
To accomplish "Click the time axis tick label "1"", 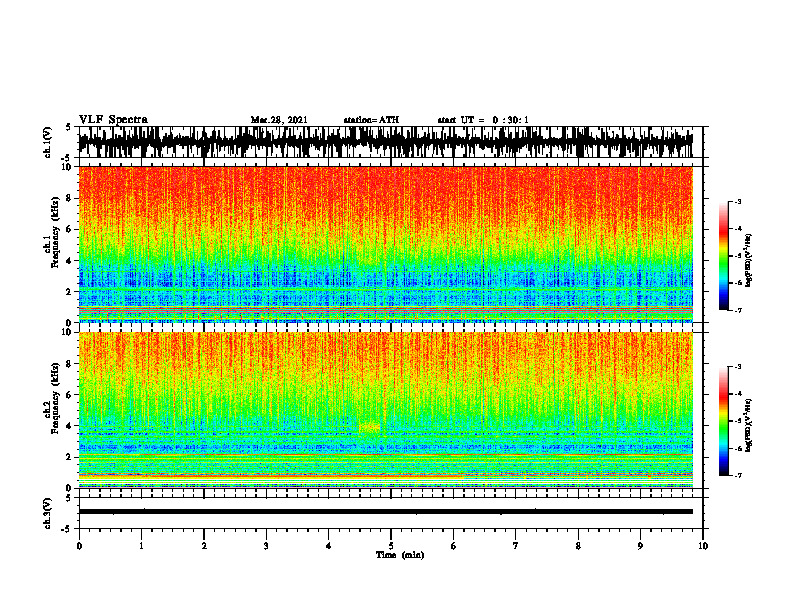I will (x=141, y=546).
